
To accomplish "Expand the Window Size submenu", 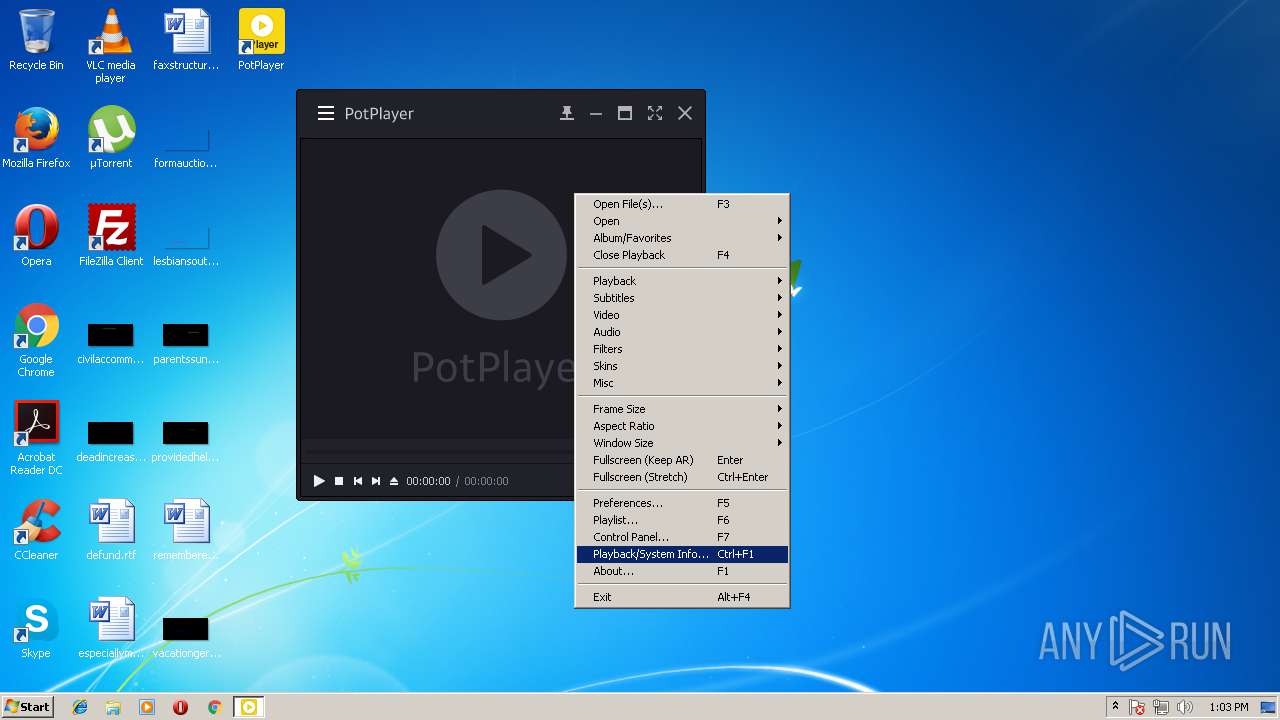I will (683, 443).
